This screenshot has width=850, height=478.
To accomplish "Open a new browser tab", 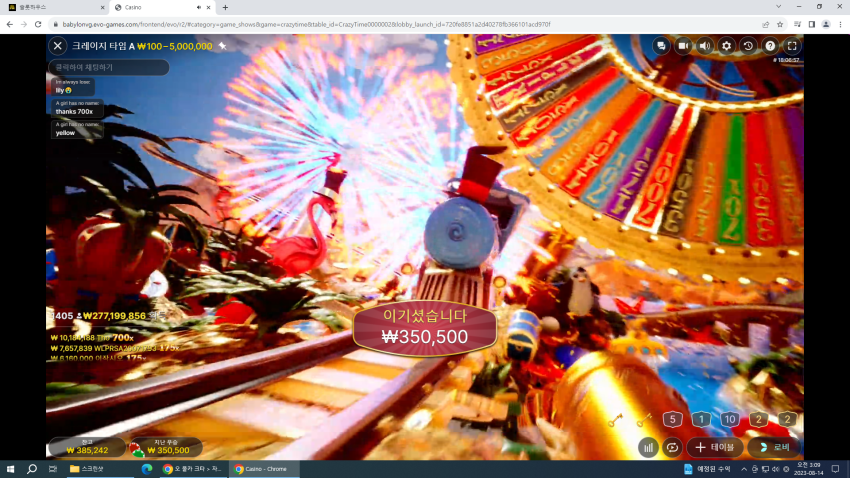I will coord(225,8).
